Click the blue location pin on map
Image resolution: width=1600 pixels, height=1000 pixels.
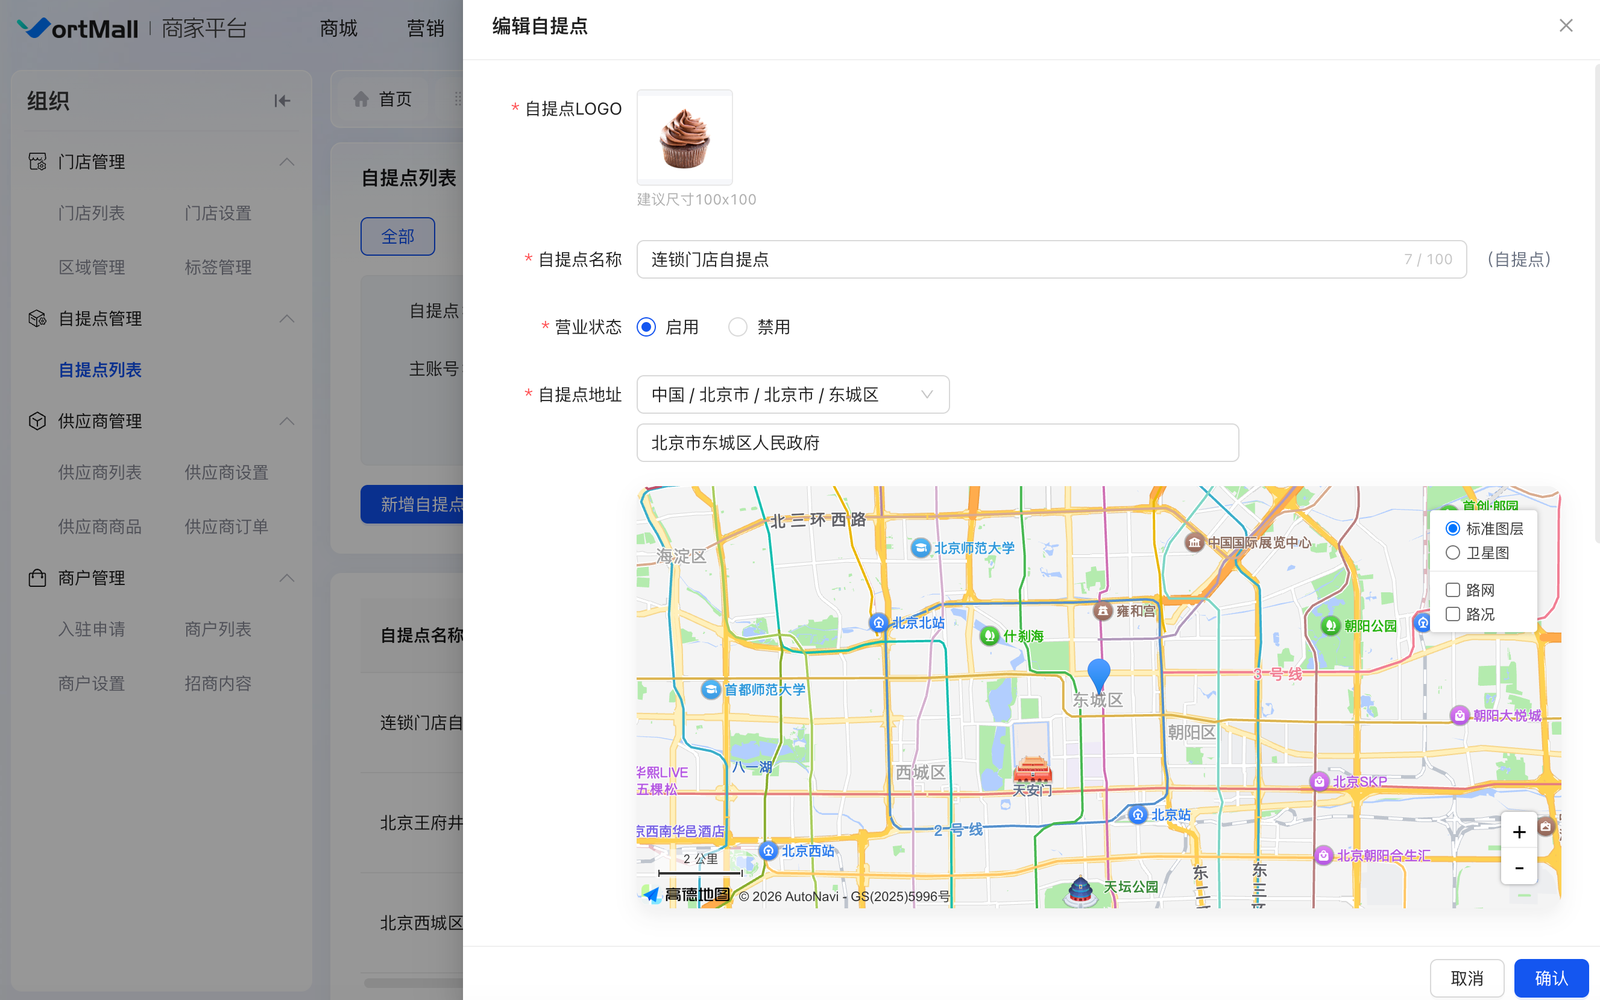(x=1098, y=675)
